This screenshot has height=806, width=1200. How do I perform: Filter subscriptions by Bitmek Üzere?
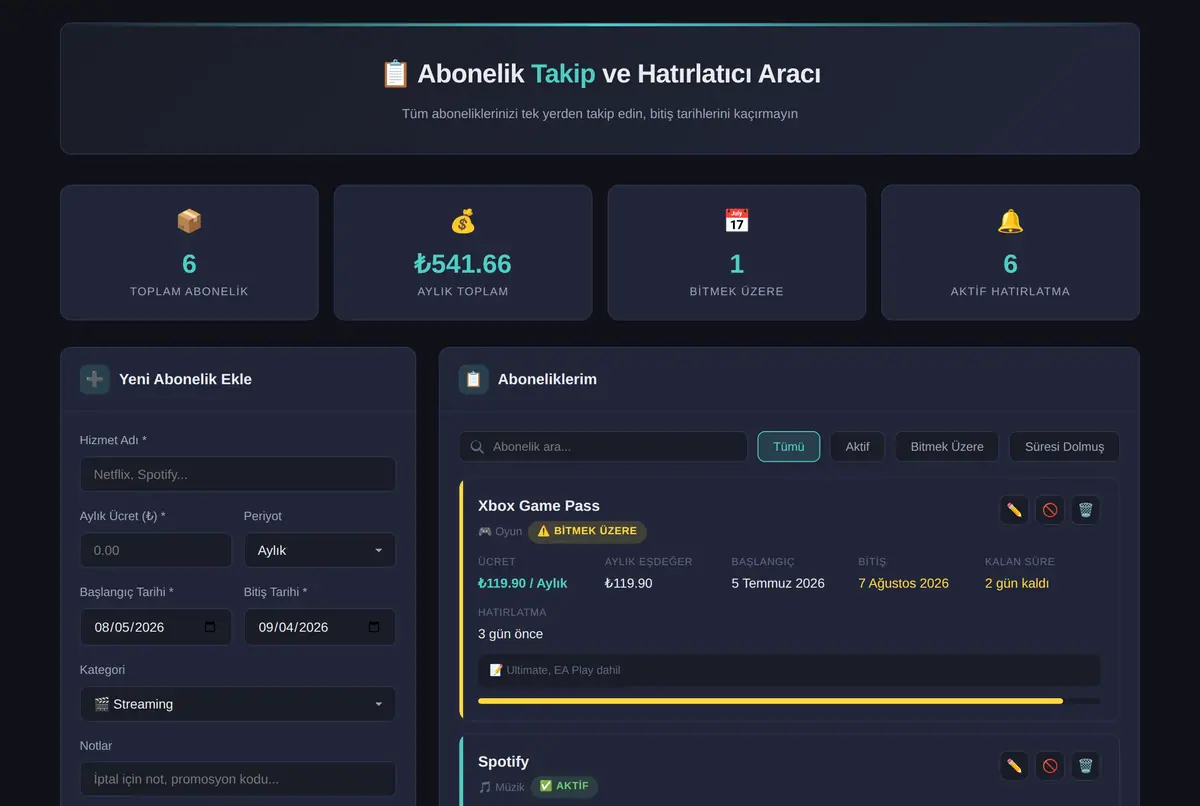(947, 447)
